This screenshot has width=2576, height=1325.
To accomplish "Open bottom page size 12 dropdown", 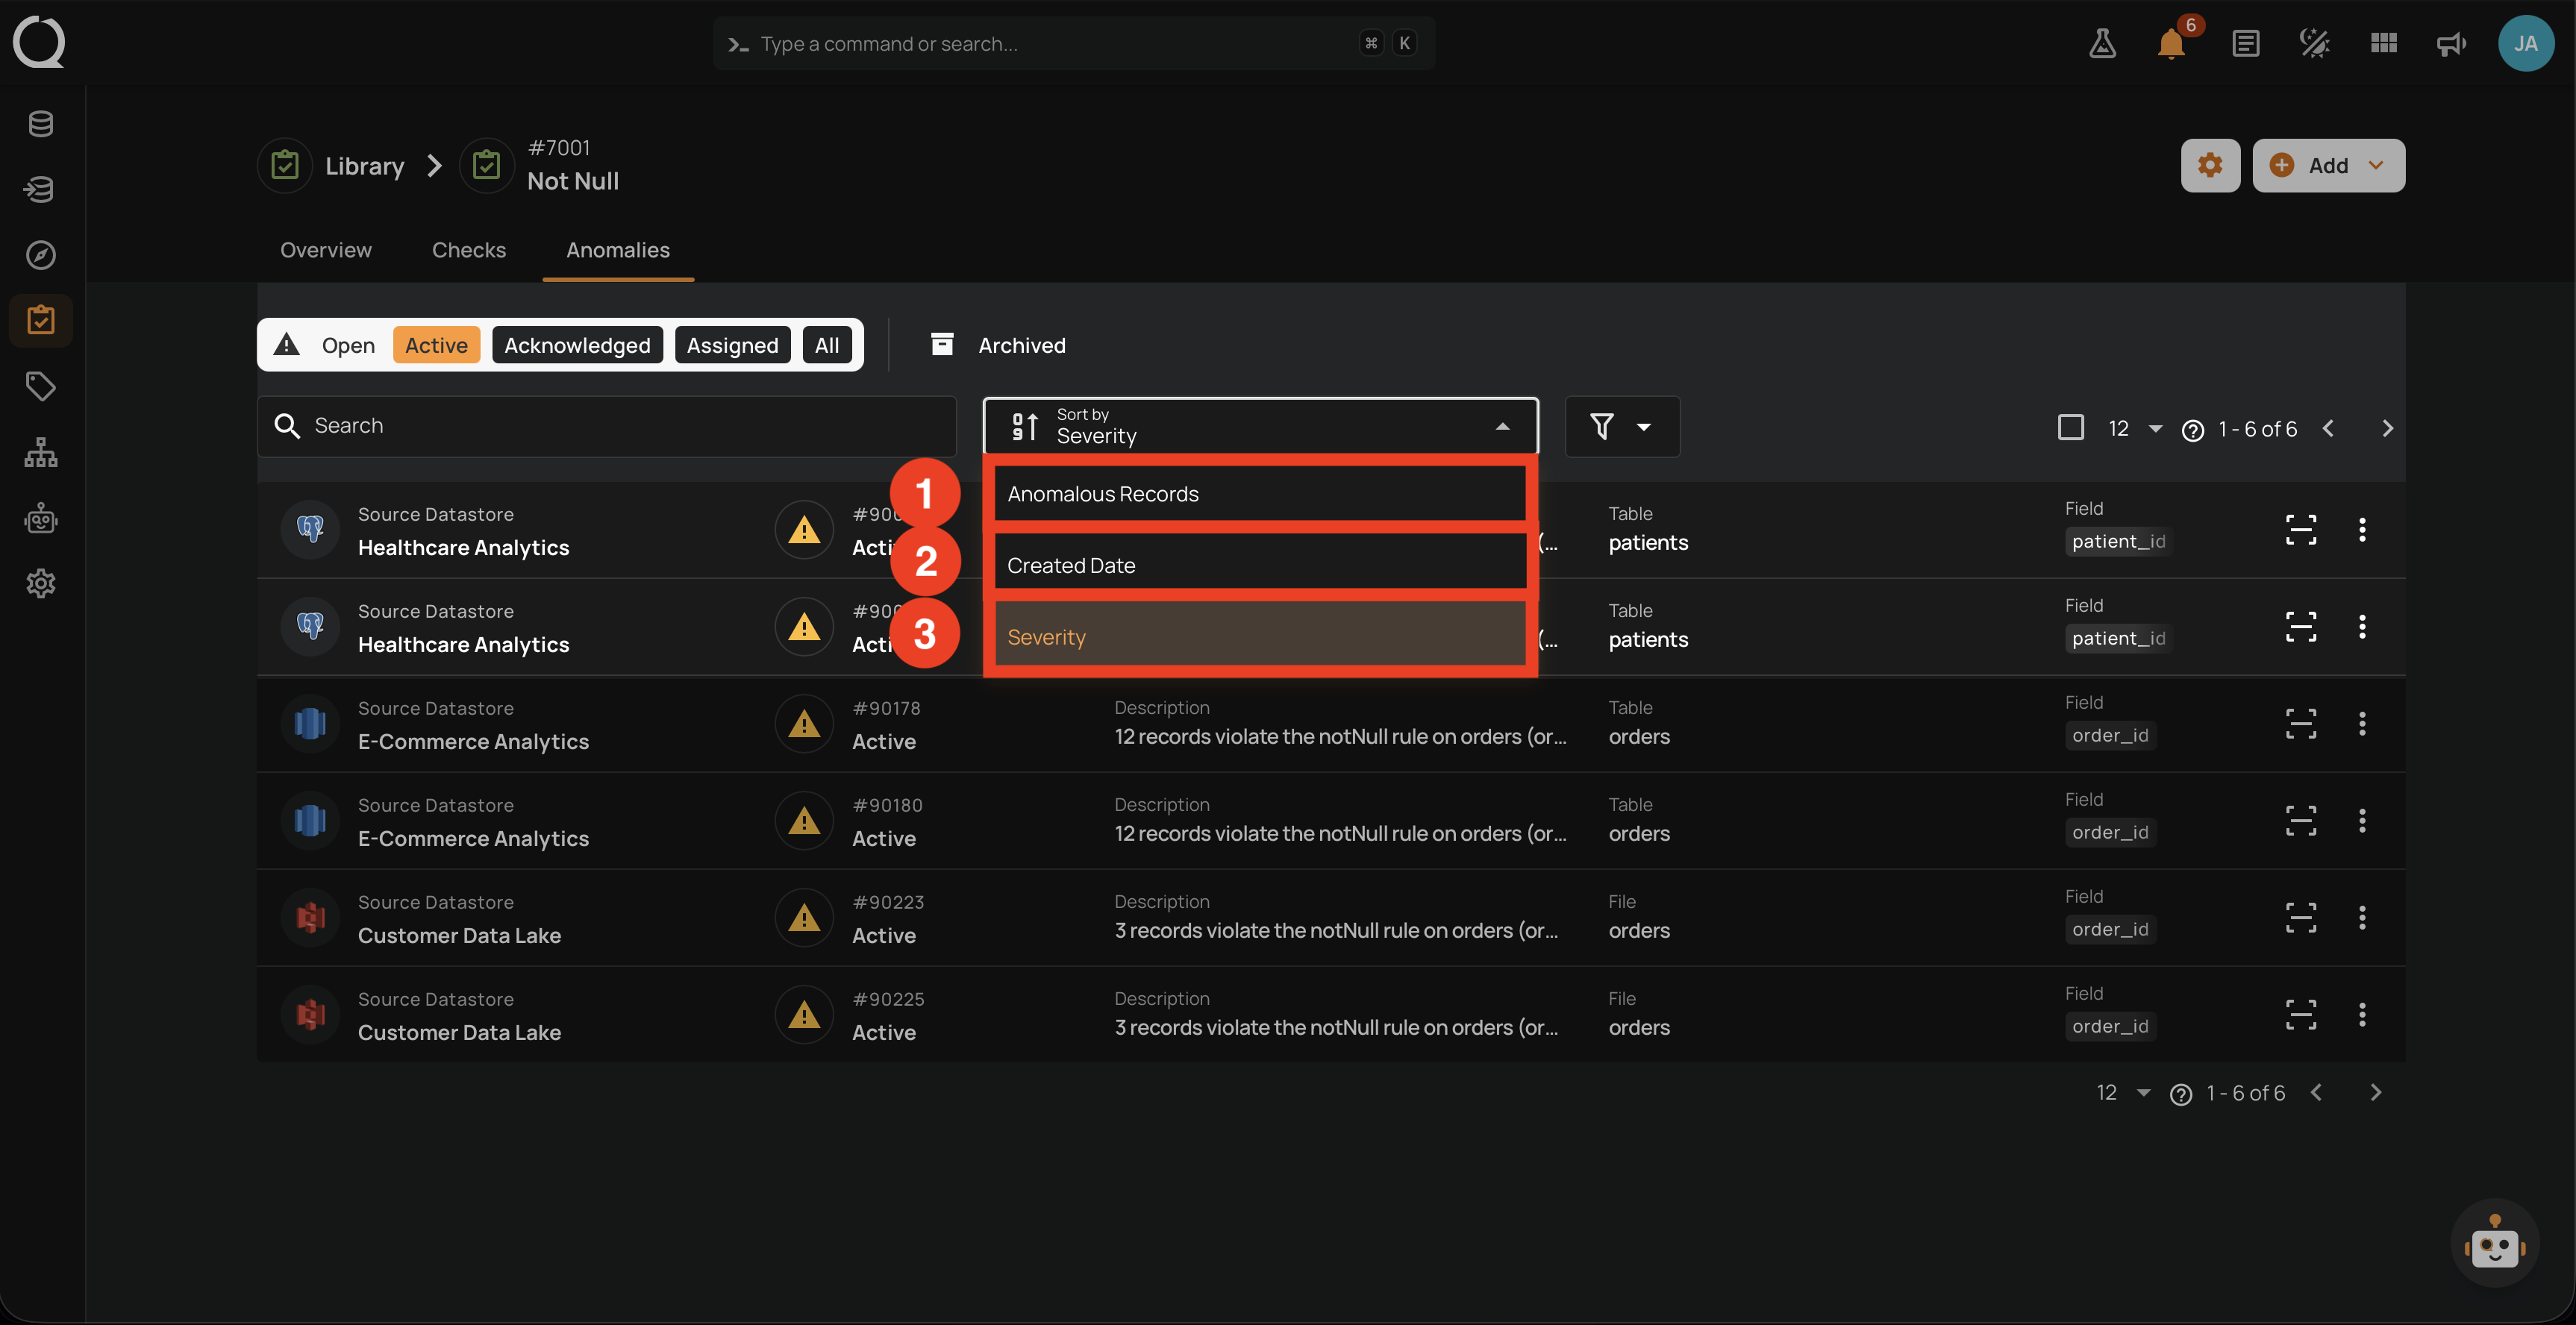I will [x=2124, y=1093].
